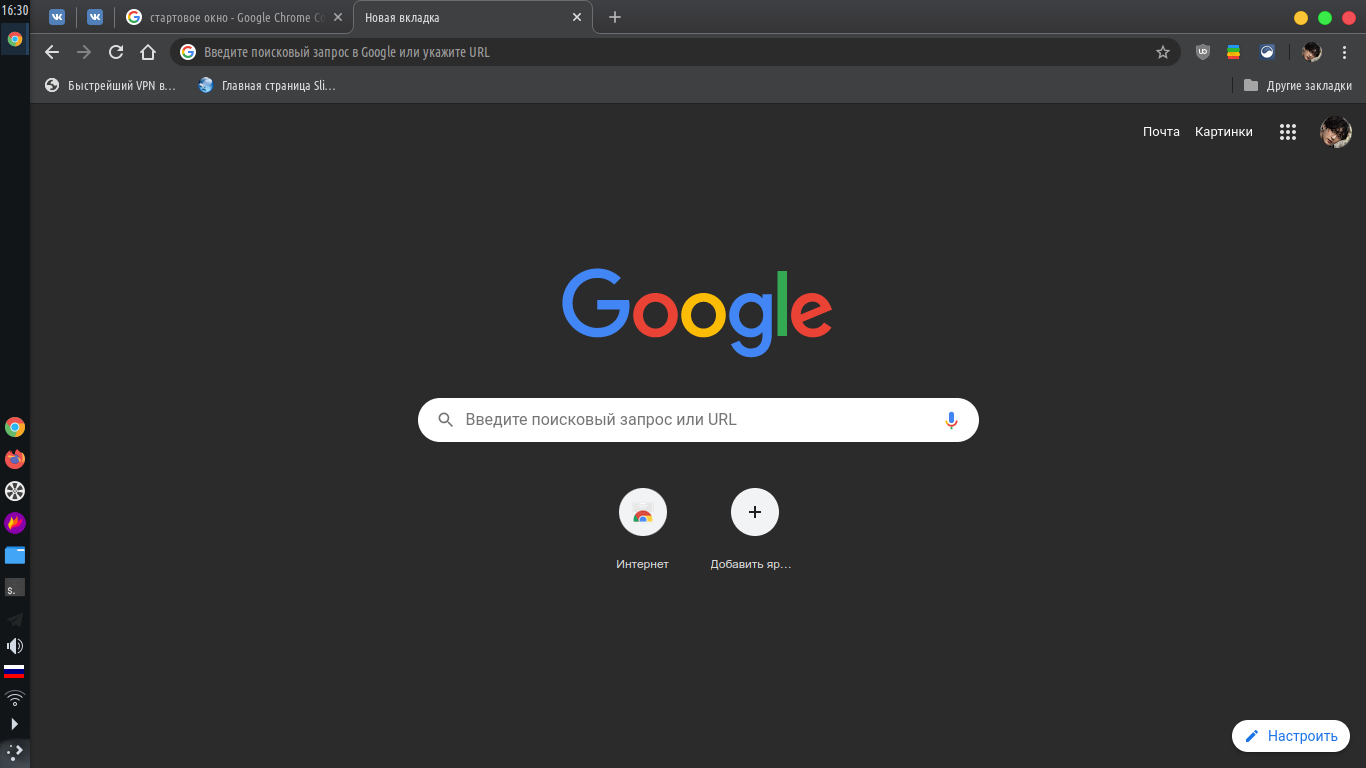Open a new tab with plus button

pyautogui.click(x=615, y=17)
